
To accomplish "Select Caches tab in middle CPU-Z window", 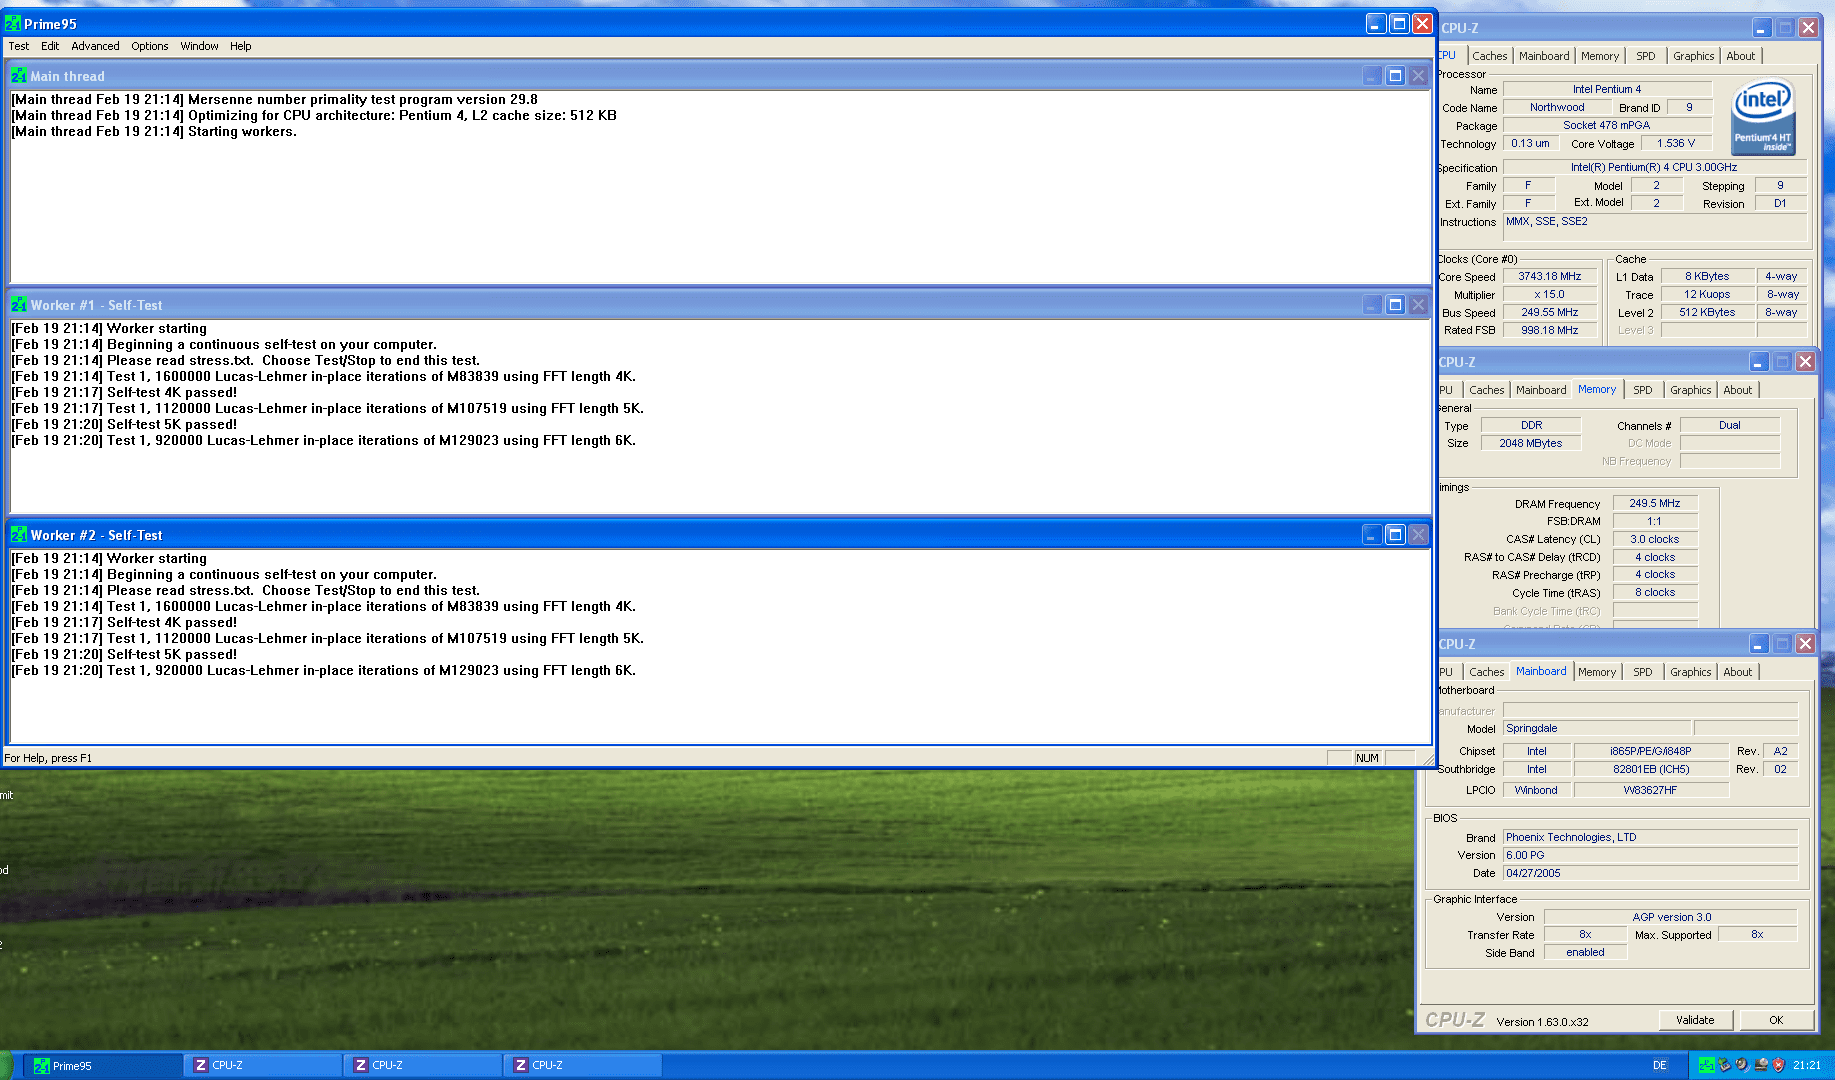I will pos(1486,390).
